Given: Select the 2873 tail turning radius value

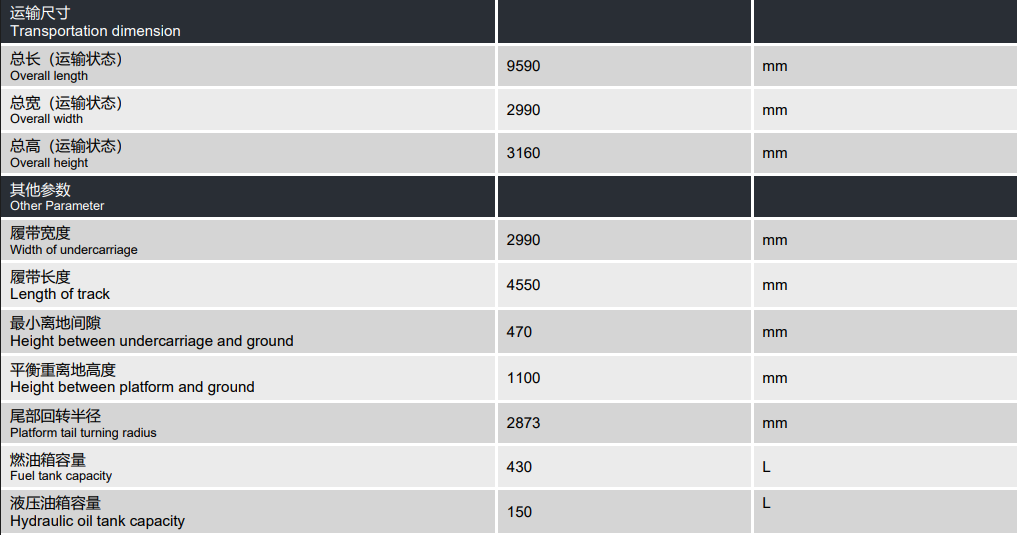Looking at the screenshot, I should coord(523,423).
